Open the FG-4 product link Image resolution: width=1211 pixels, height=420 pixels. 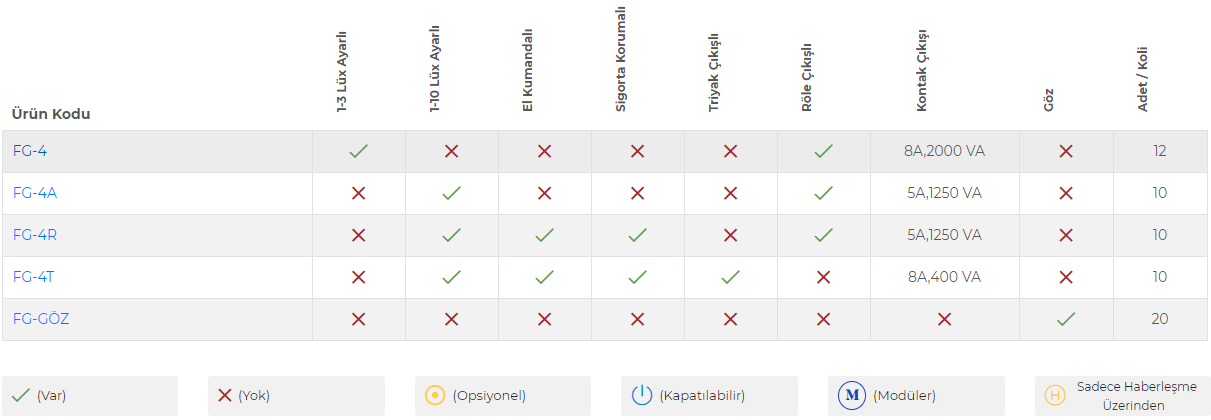click(x=29, y=151)
